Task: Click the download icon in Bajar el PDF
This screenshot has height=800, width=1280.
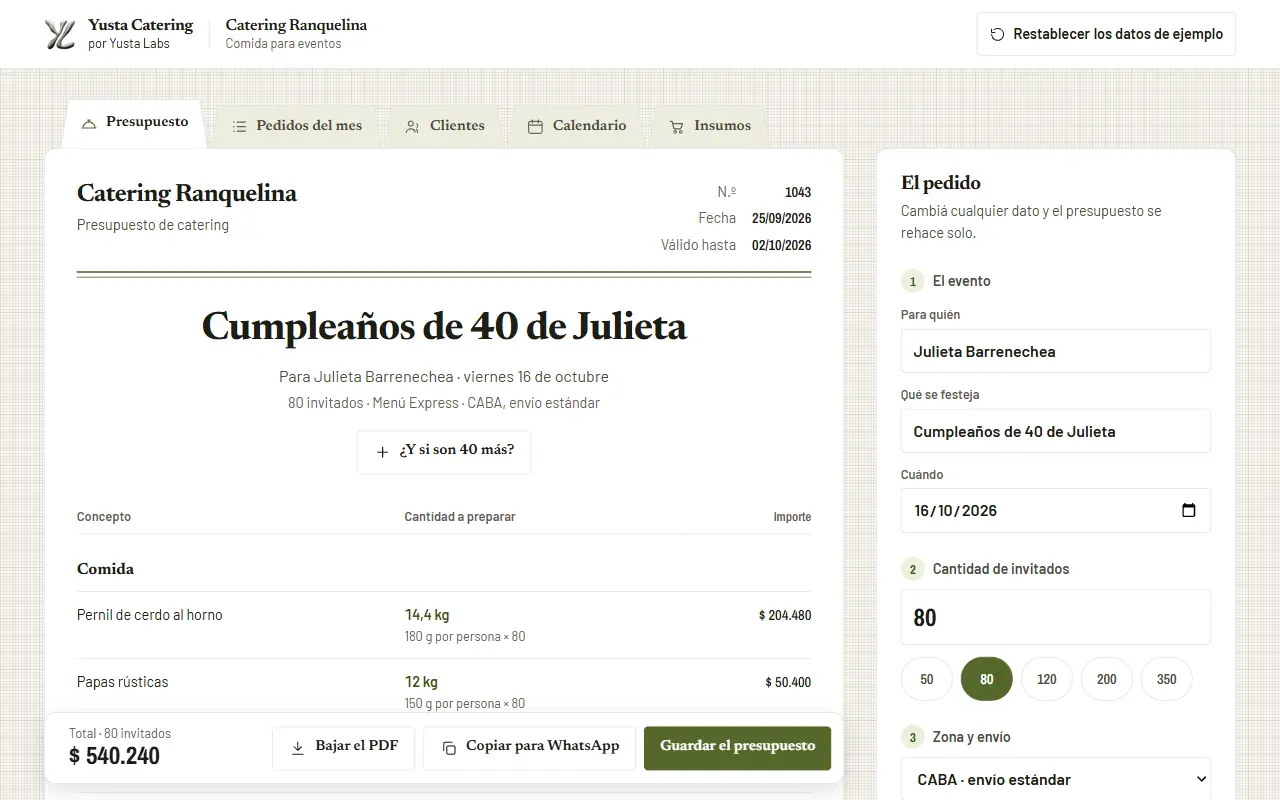Action: pyautogui.click(x=298, y=748)
